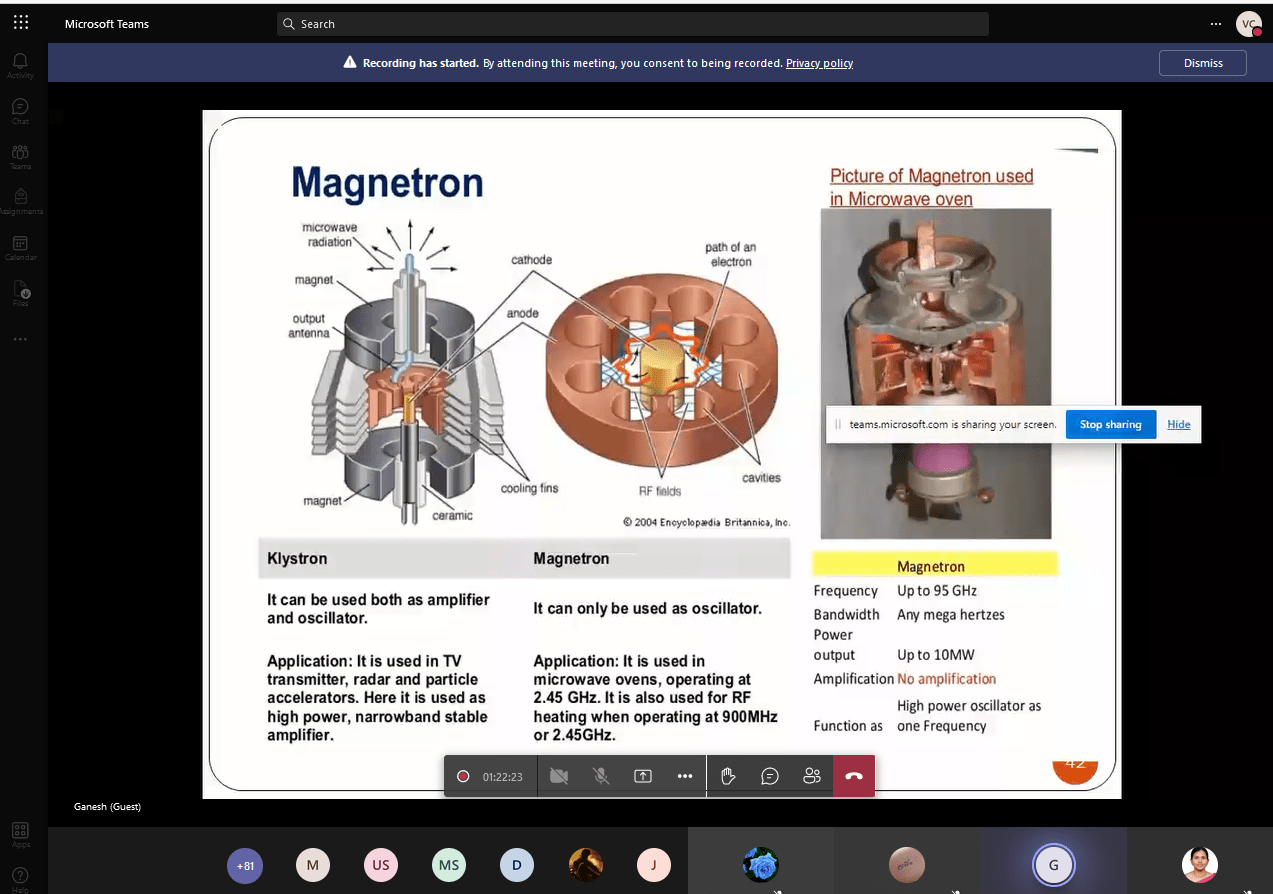Open the Privacy policy link
Image resolution: width=1273 pixels, height=894 pixels.
[x=819, y=63]
